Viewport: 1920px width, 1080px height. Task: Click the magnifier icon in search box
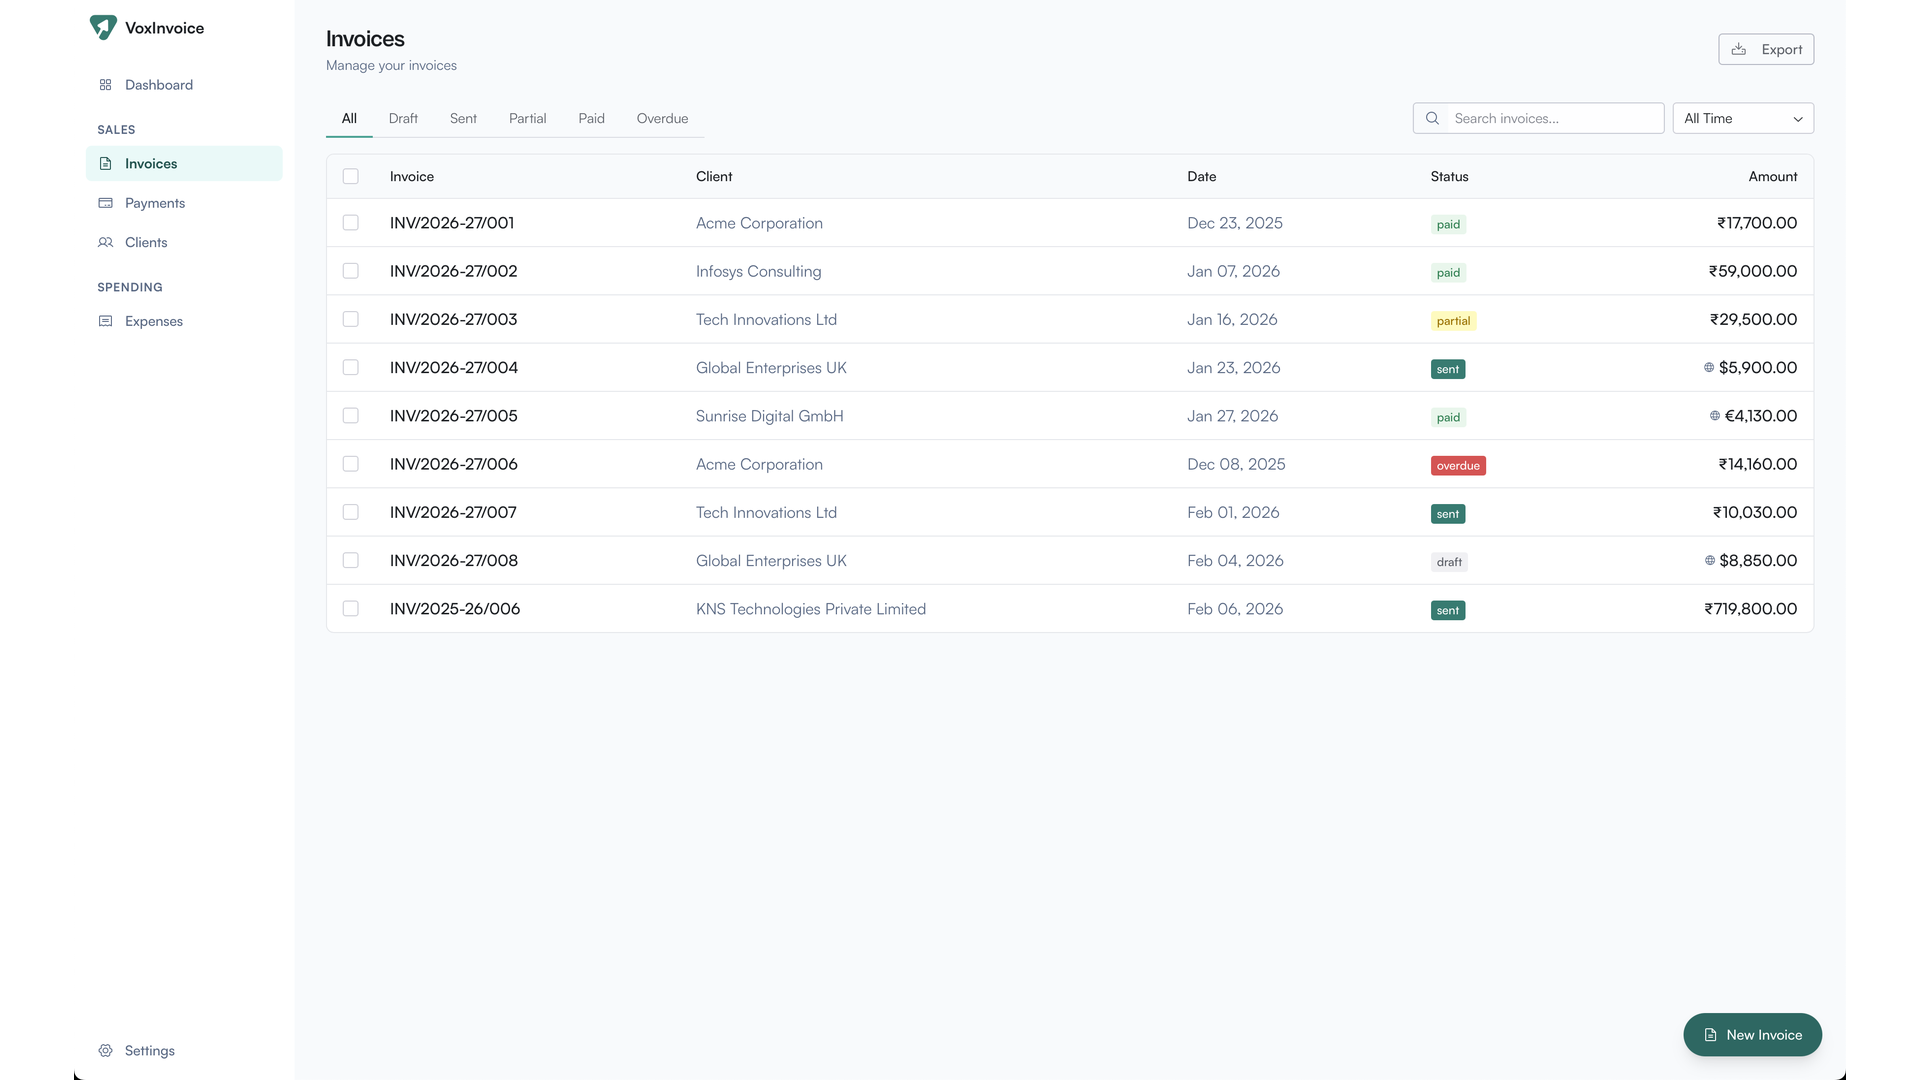[1432, 118]
